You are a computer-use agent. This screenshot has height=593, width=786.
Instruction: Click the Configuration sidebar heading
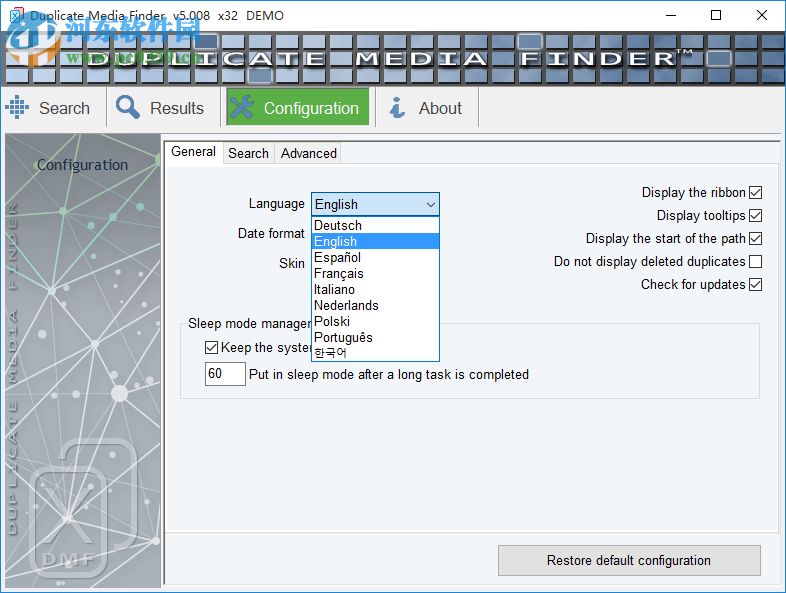click(x=83, y=165)
